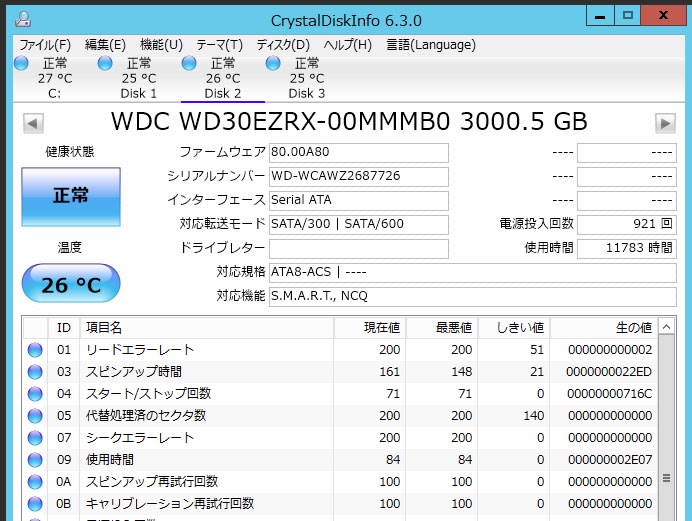Click the C: drive blue status orb
692x521 pixels.
tap(21, 64)
